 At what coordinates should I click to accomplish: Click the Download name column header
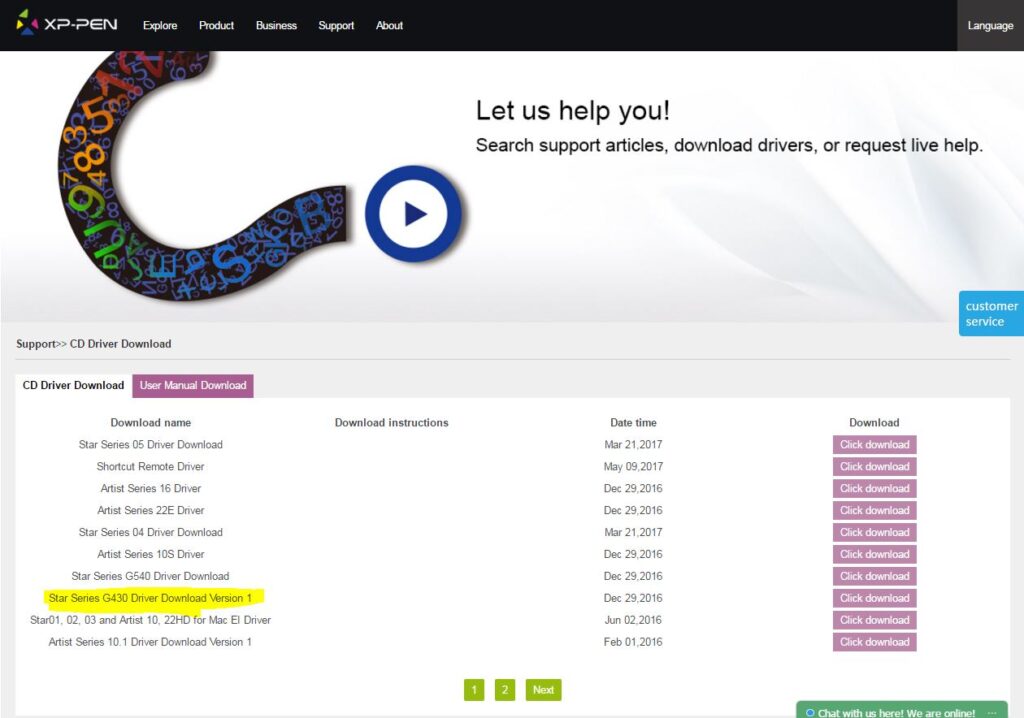click(x=151, y=423)
